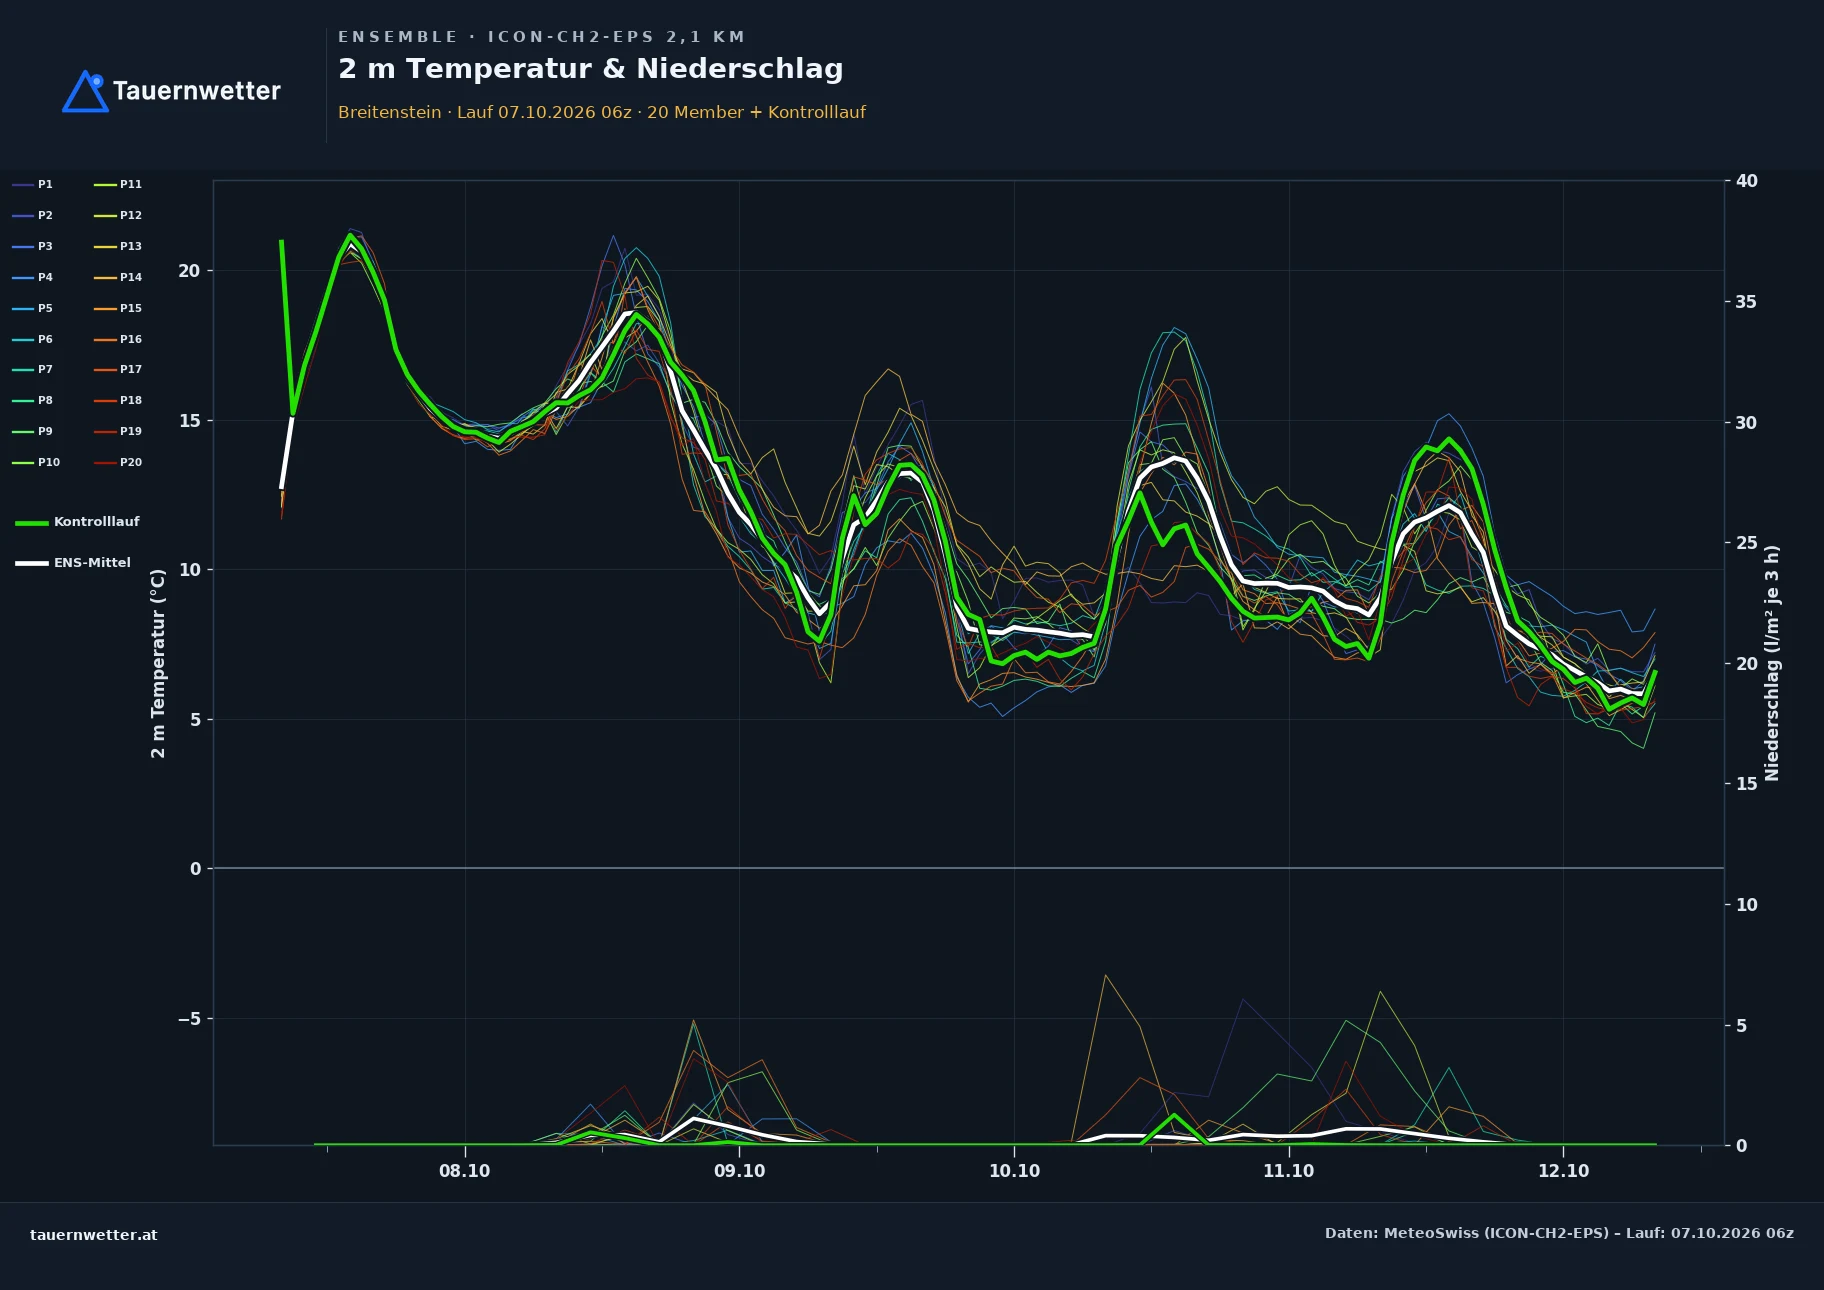Click the temperature axis value −5

click(189, 1019)
